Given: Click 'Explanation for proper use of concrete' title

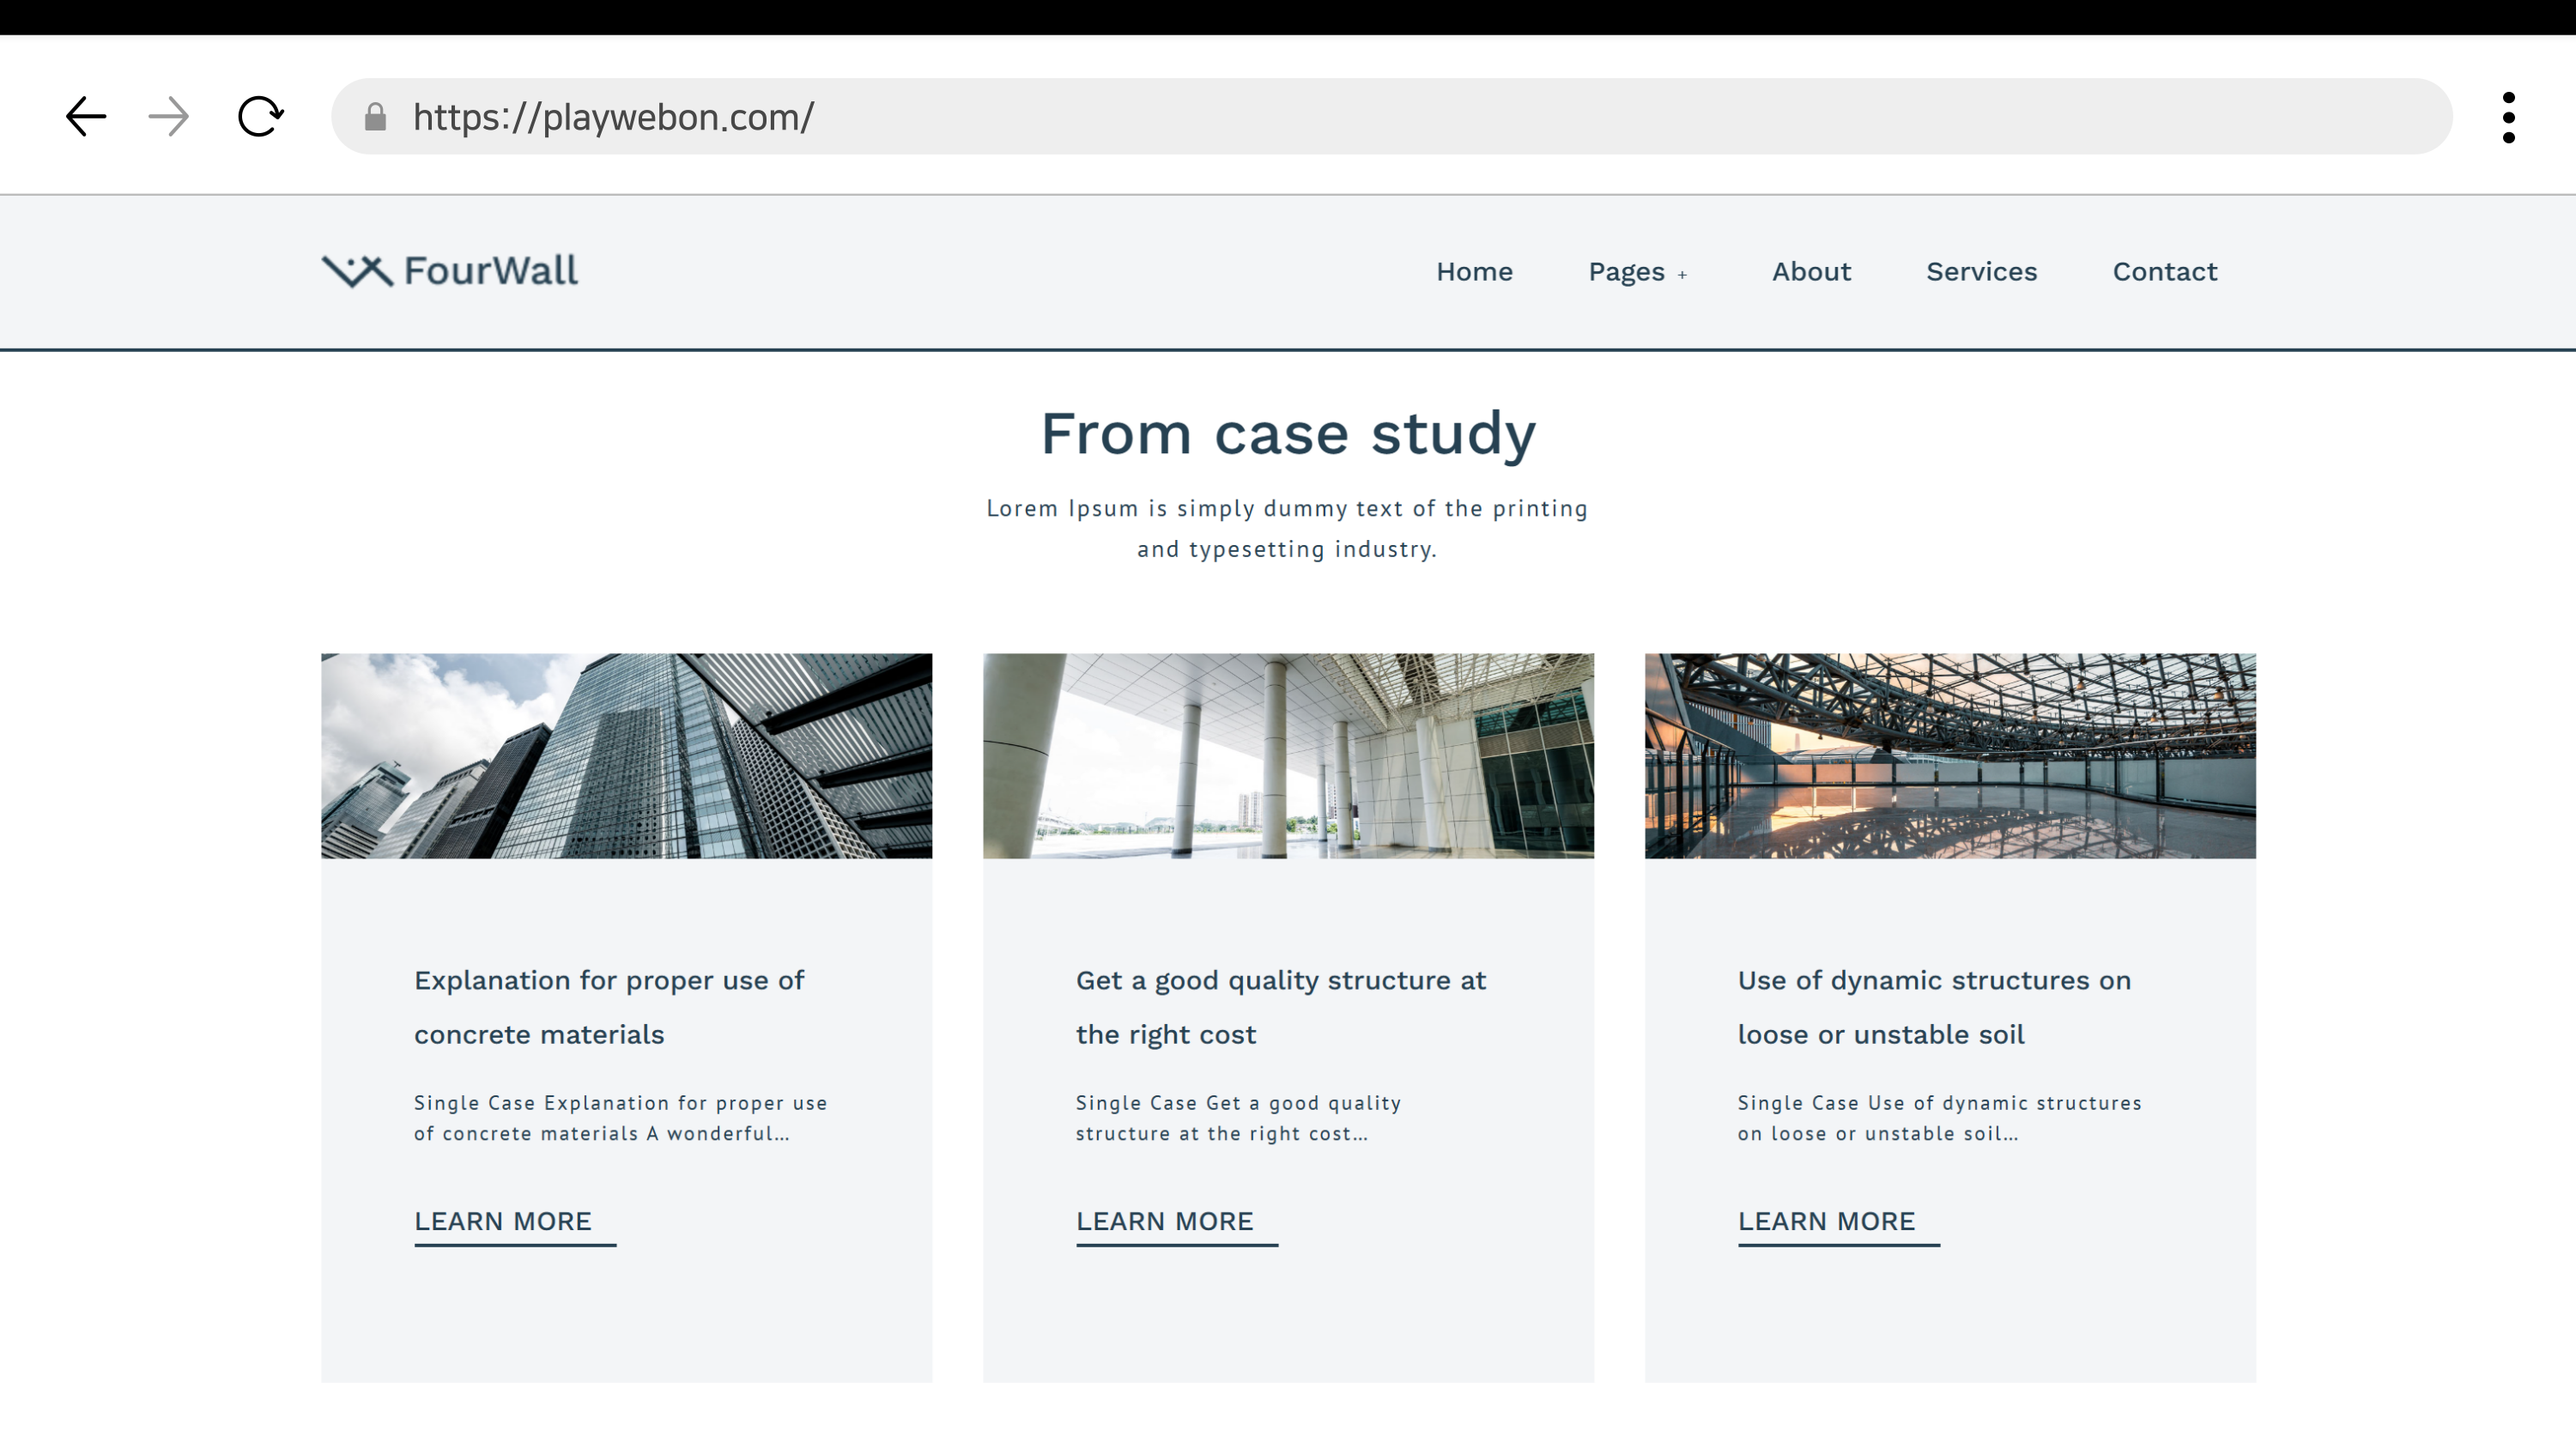Looking at the screenshot, I should (609, 1006).
